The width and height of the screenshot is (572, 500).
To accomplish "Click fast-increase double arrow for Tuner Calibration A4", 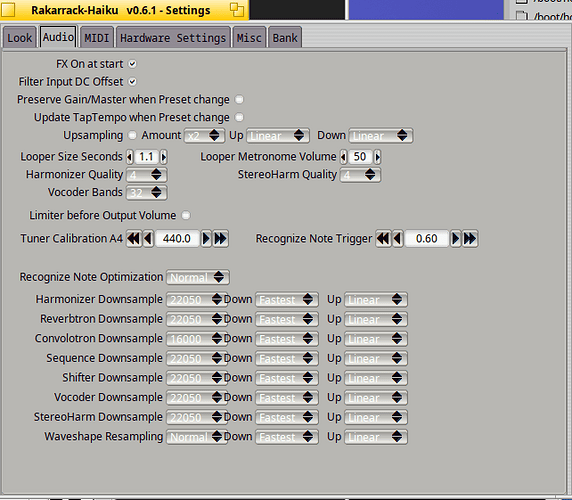I will pos(221,239).
